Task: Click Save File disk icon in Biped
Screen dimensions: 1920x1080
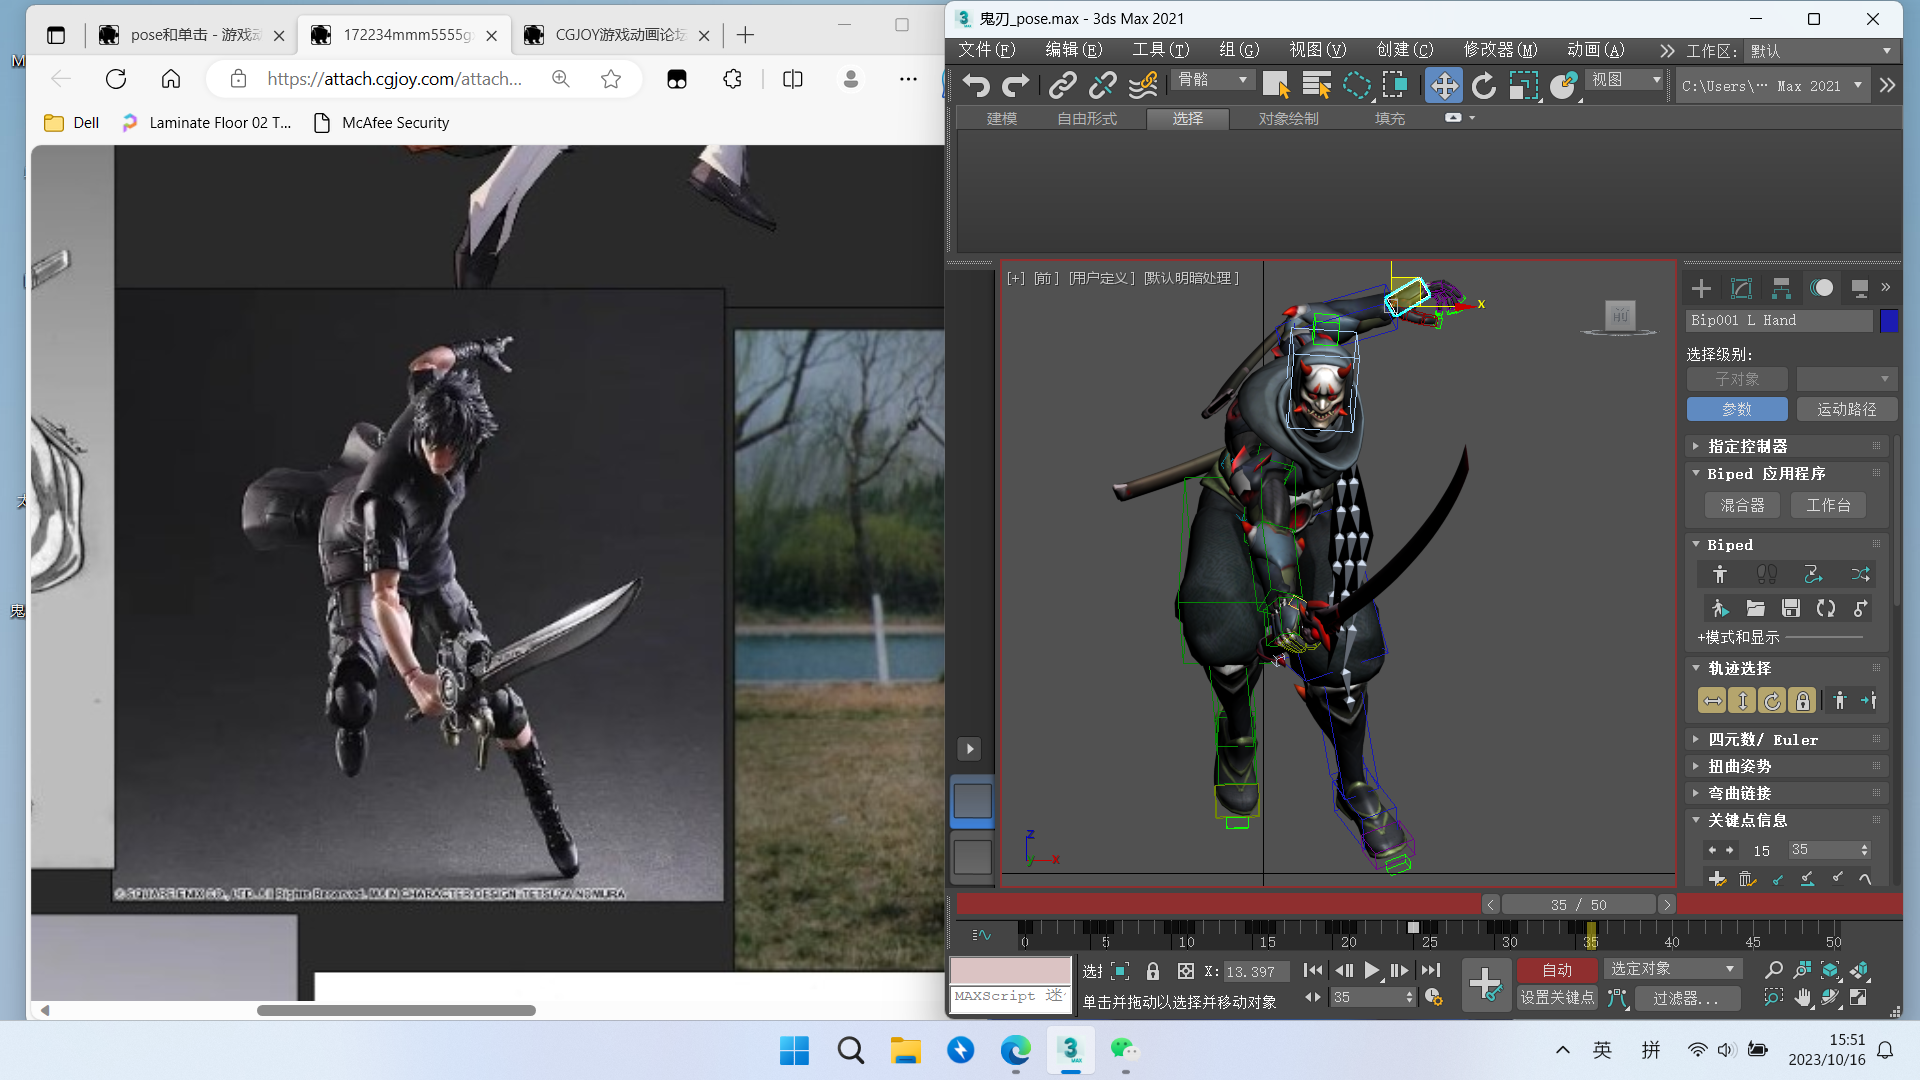Action: coord(1791,608)
